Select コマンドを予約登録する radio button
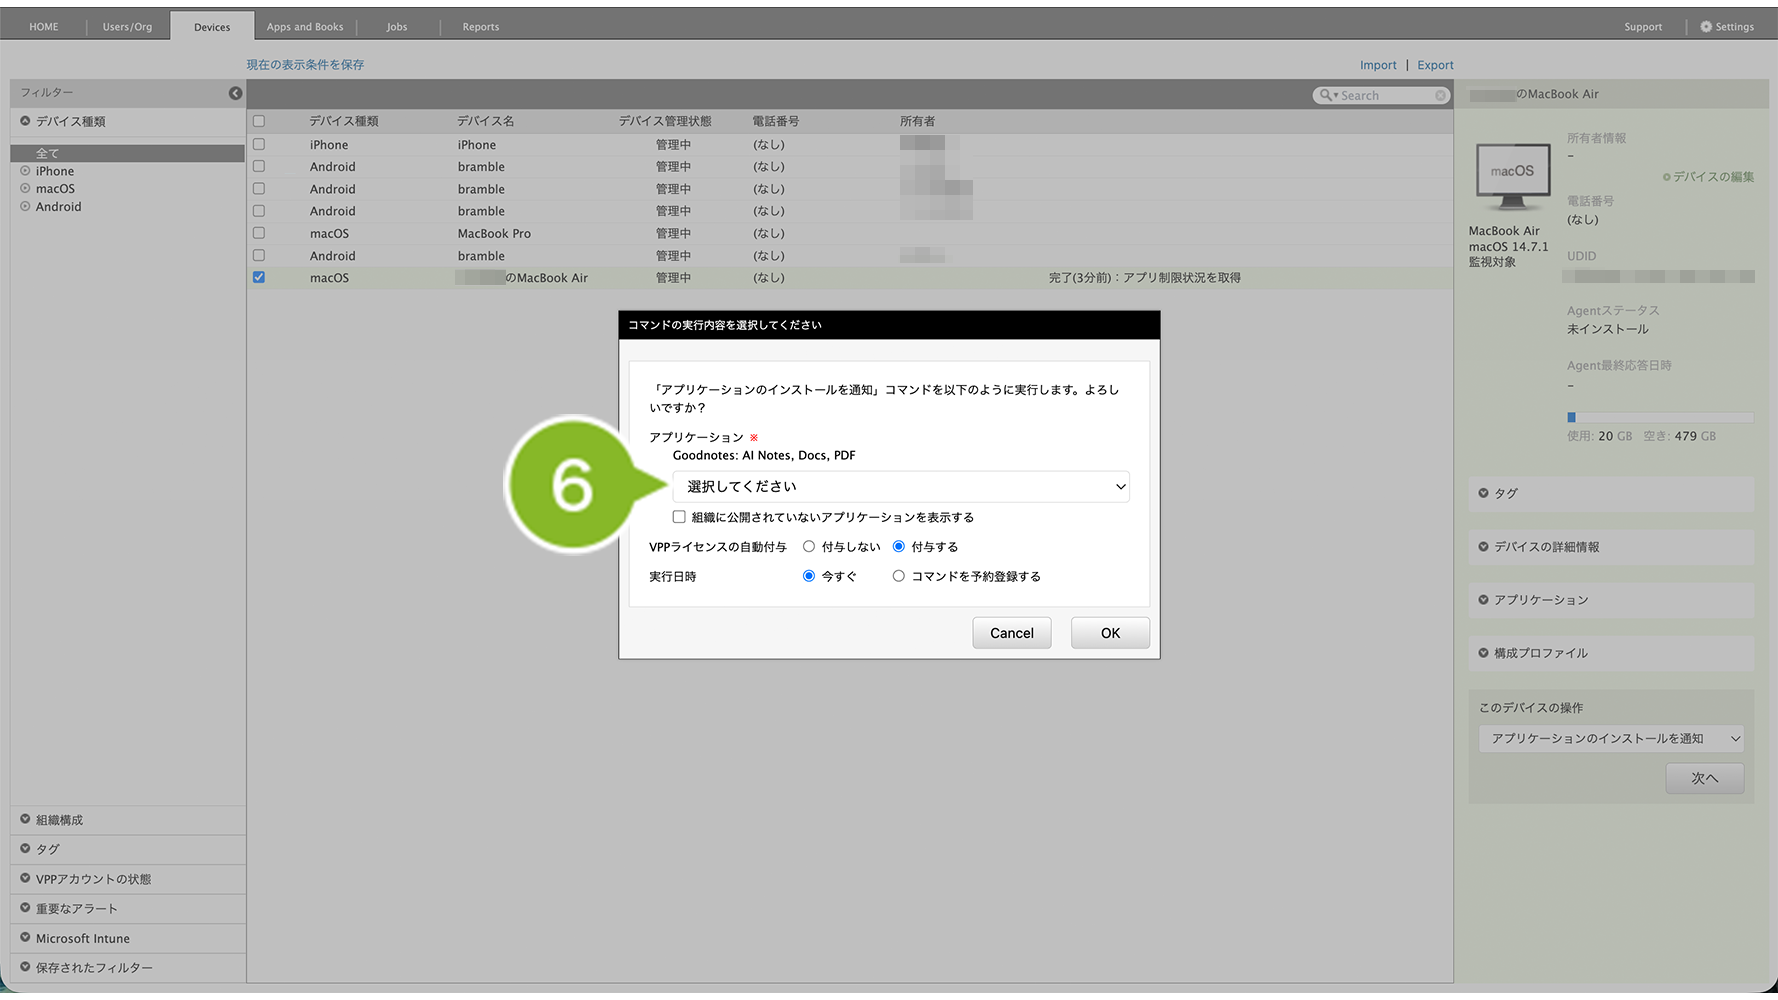 coord(899,576)
